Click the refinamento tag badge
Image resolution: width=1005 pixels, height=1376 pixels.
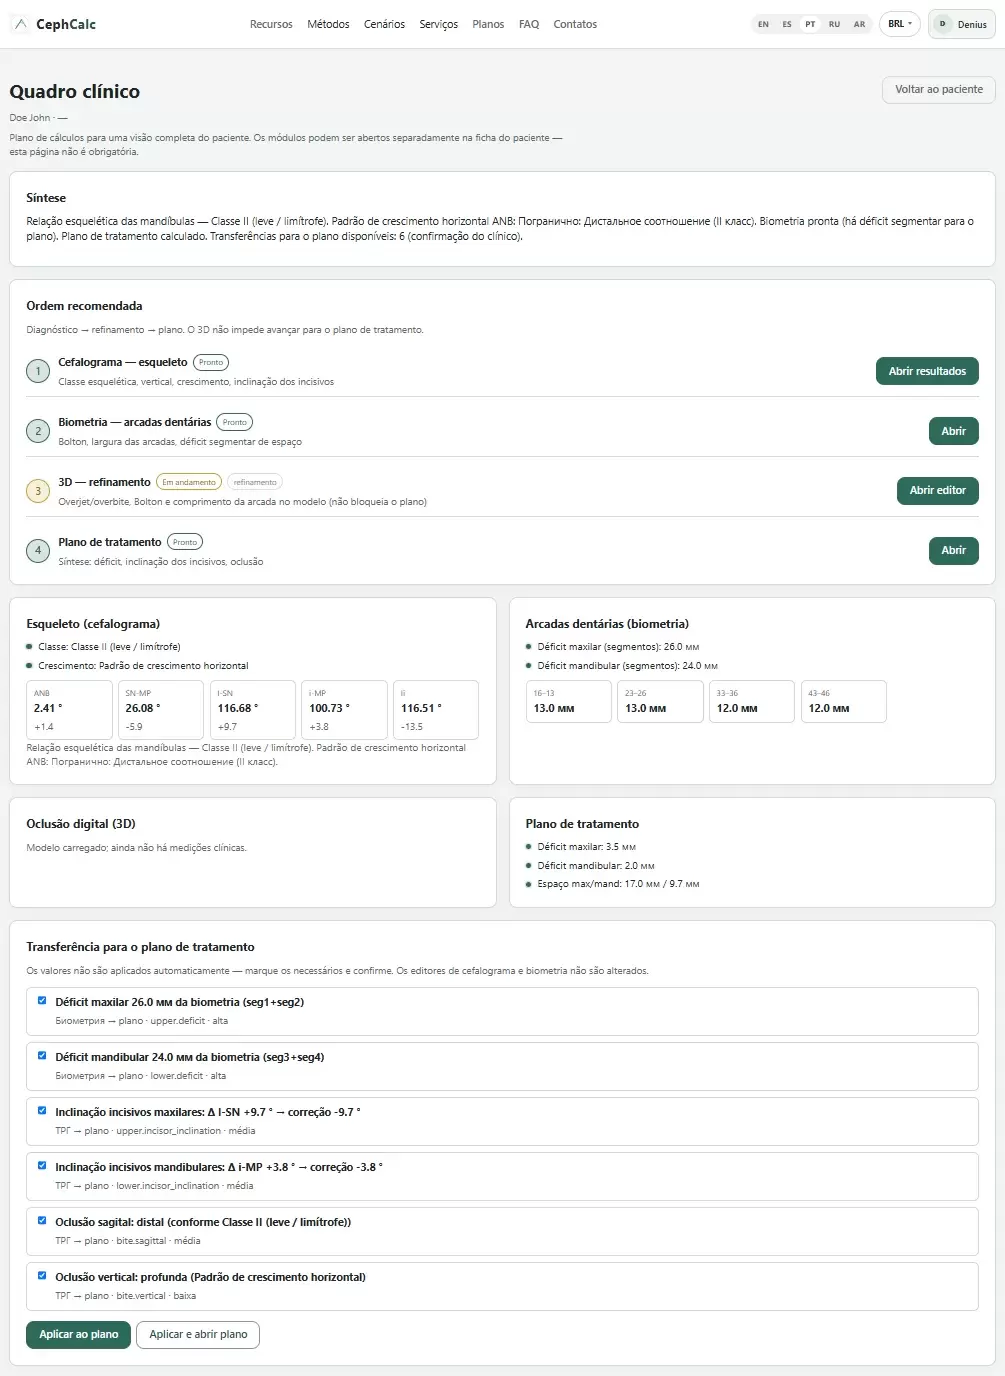click(x=255, y=482)
